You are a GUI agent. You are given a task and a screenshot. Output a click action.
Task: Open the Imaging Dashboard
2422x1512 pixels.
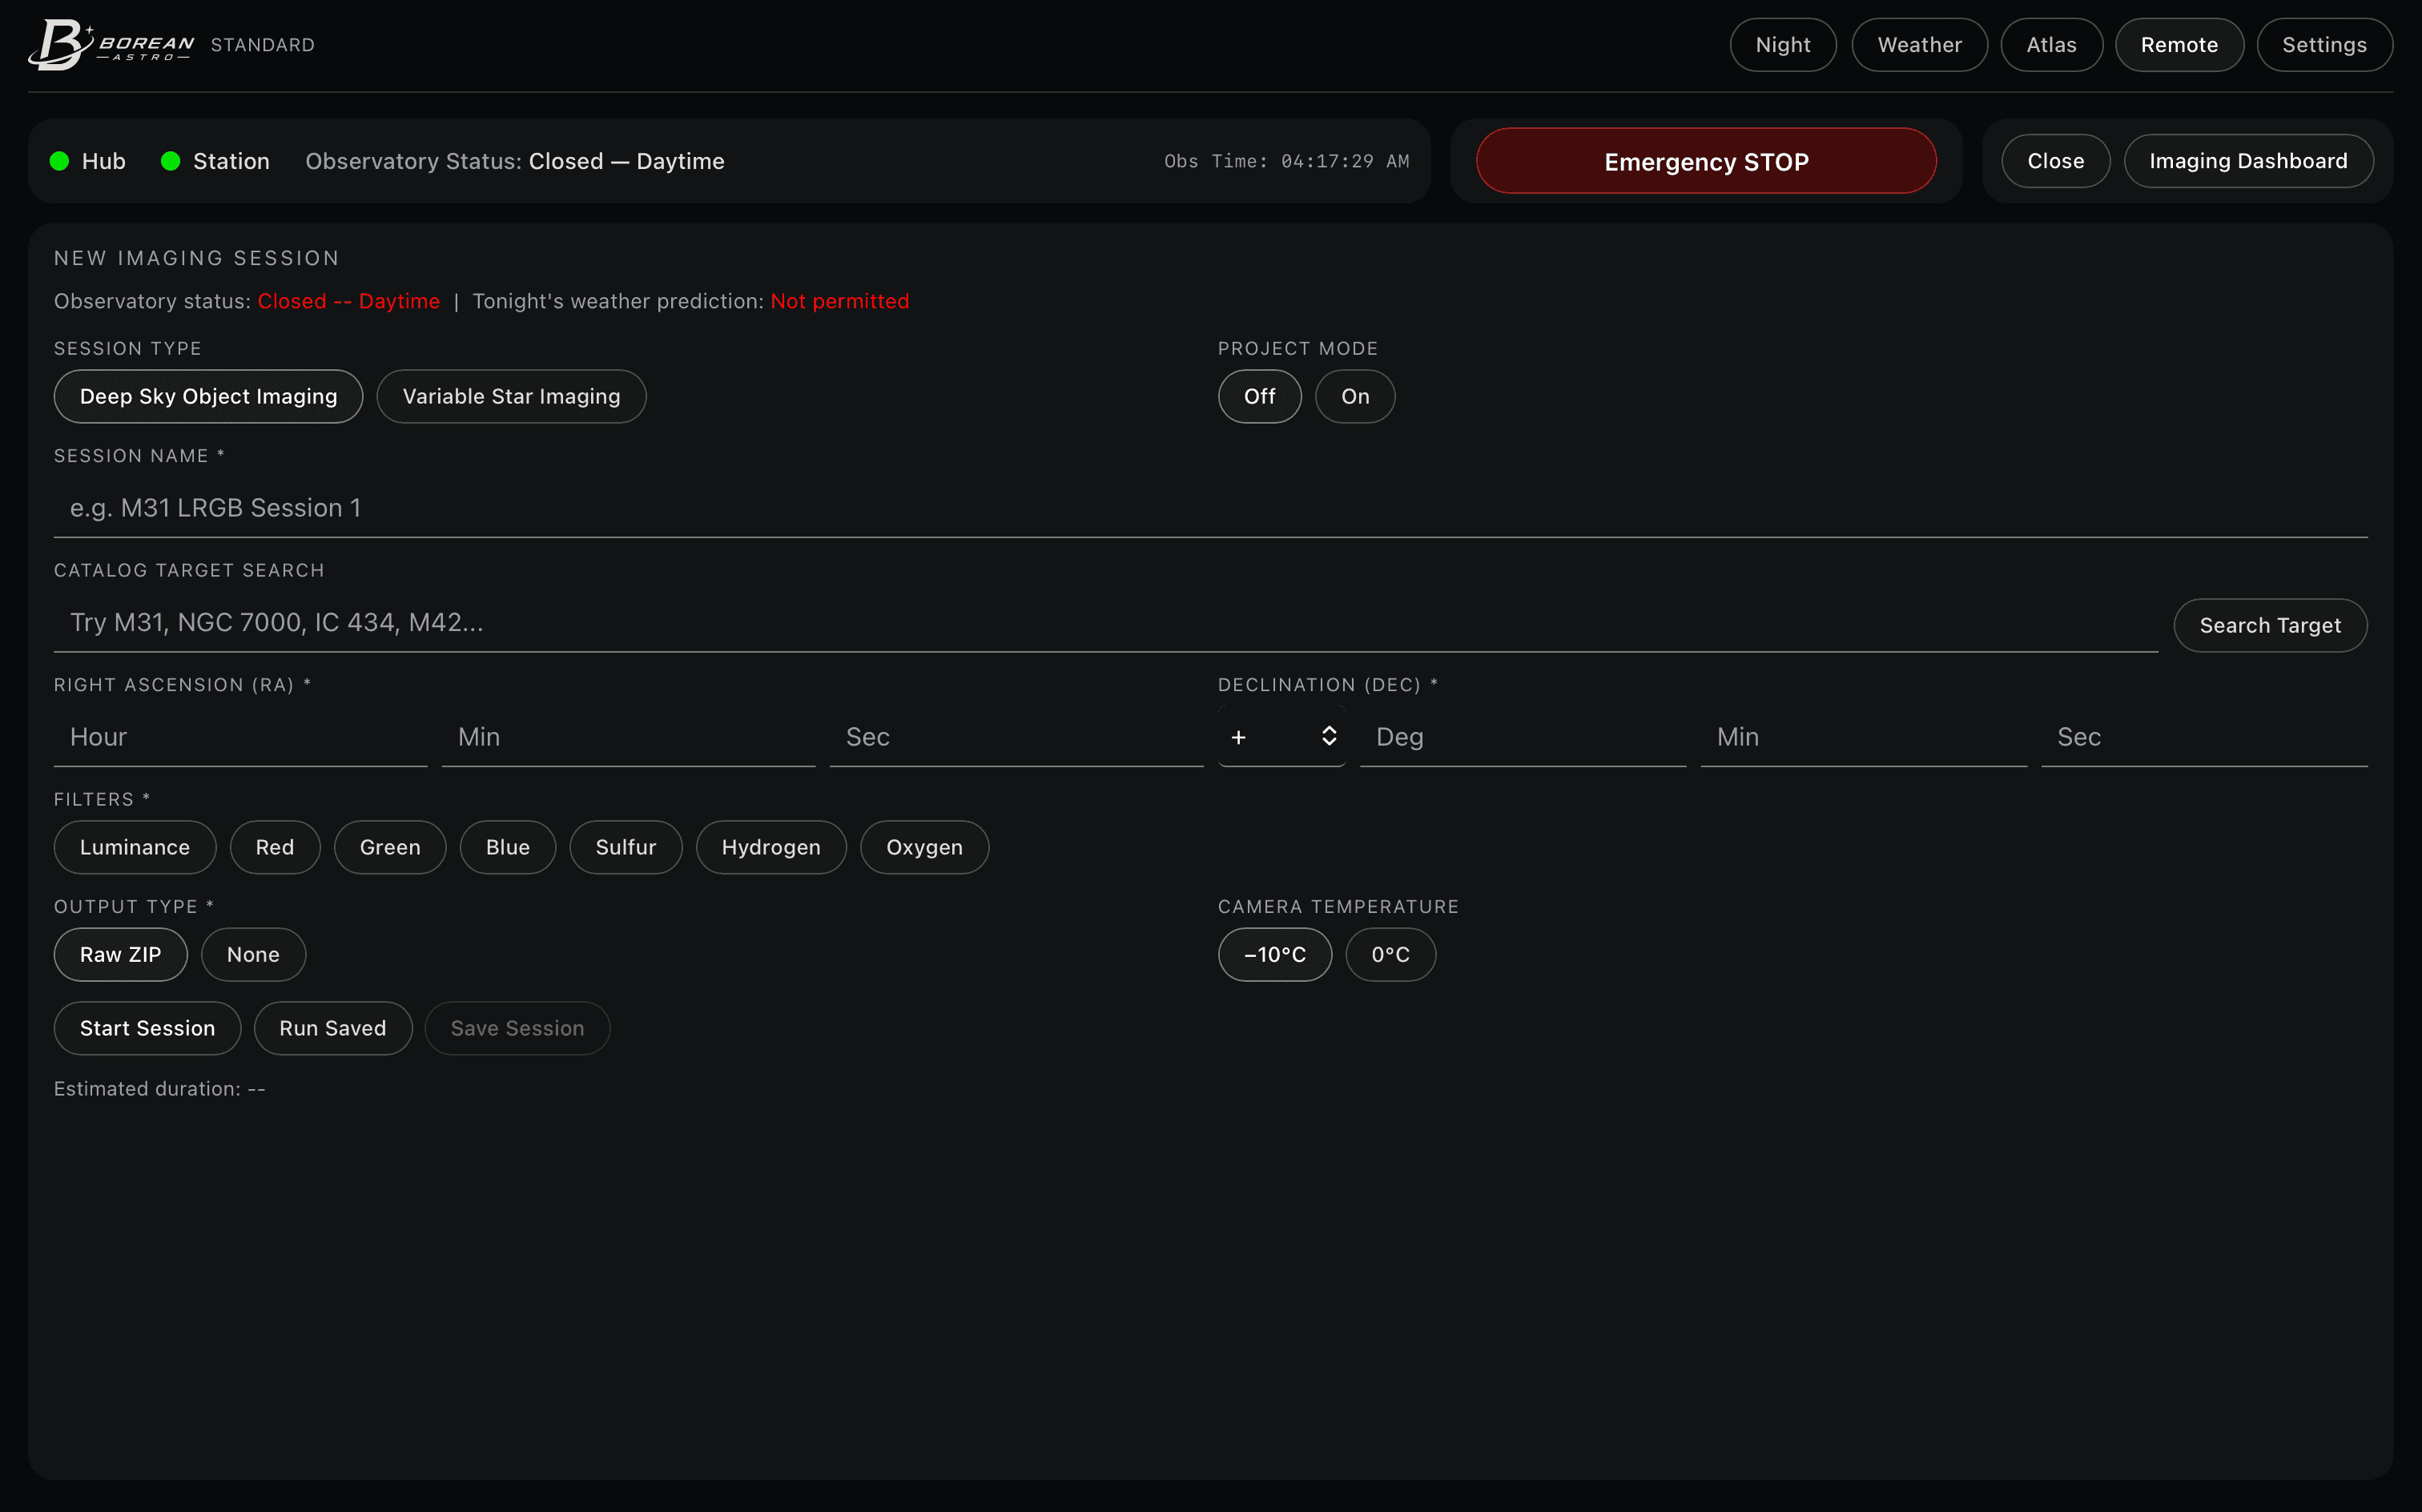[2247, 161]
